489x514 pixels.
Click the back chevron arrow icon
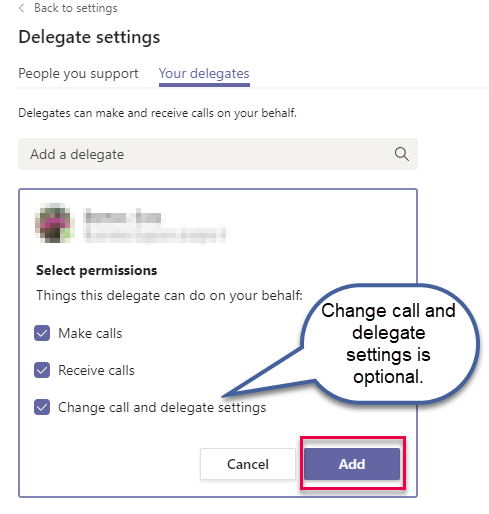(x=22, y=8)
